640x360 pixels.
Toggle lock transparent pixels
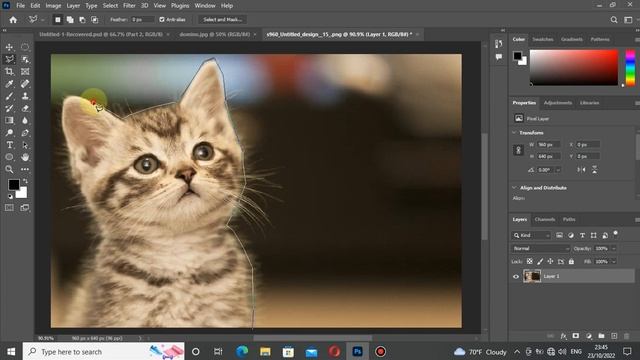[x=529, y=261]
